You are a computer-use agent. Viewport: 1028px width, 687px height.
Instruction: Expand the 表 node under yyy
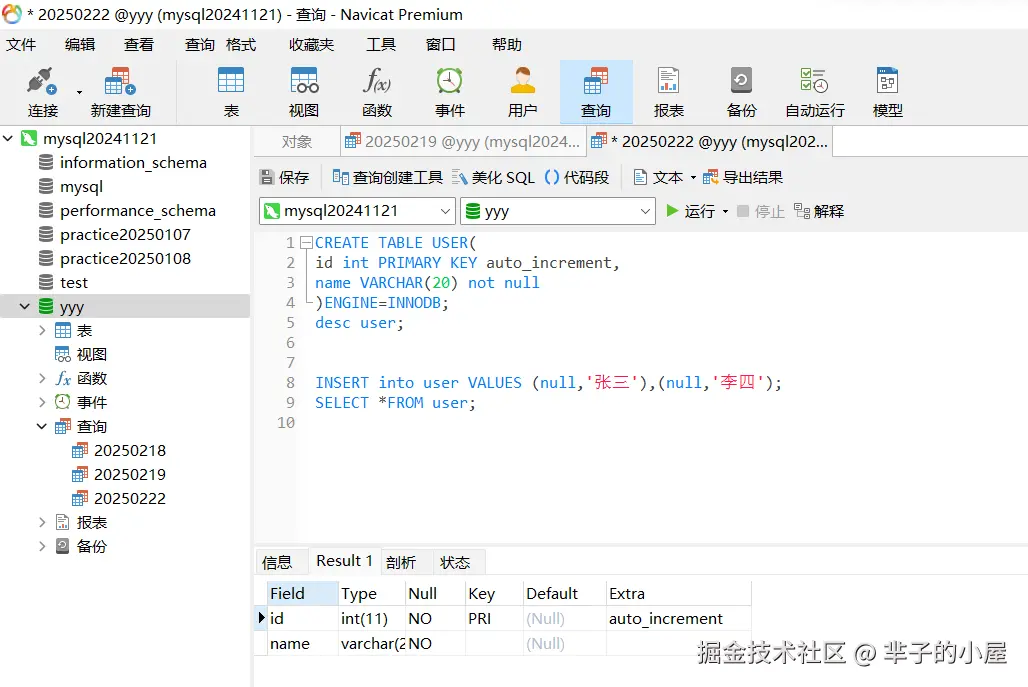[42, 330]
